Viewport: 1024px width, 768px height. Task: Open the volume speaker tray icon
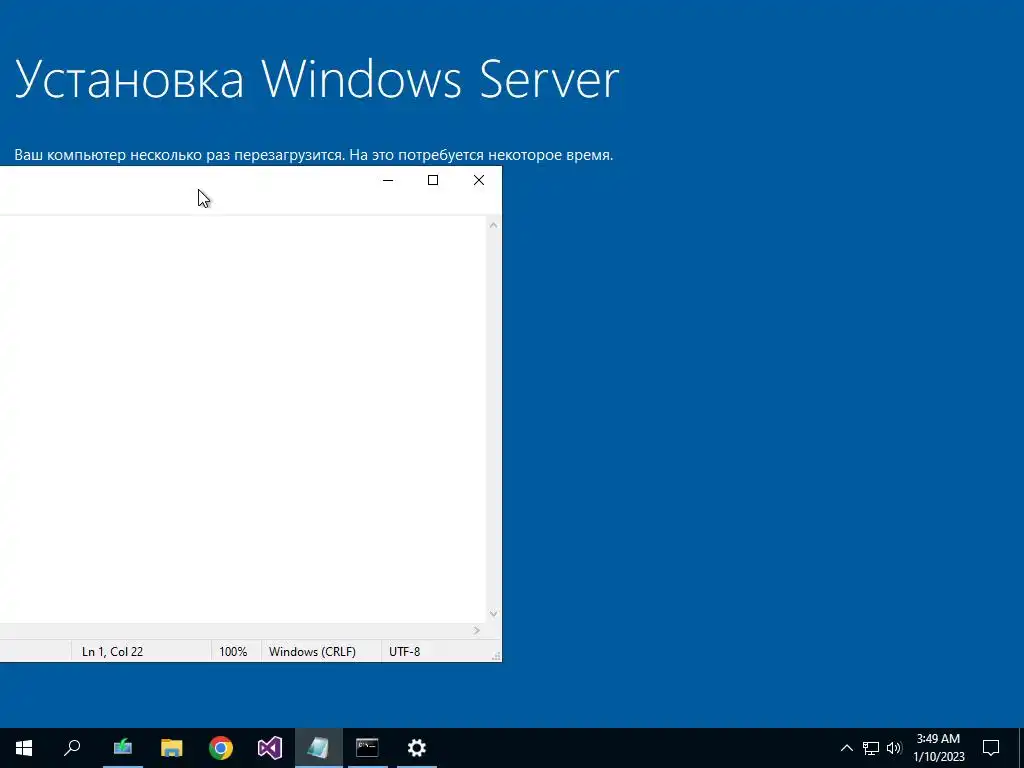click(x=894, y=748)
